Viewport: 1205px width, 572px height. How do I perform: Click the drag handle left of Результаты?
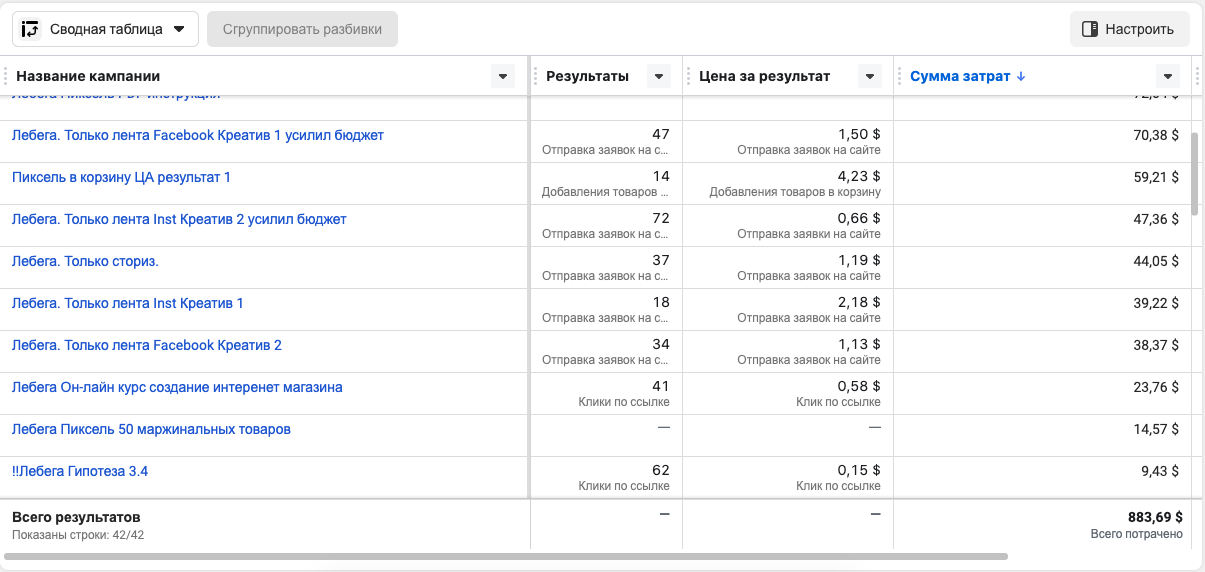click(x=536, y=76)
